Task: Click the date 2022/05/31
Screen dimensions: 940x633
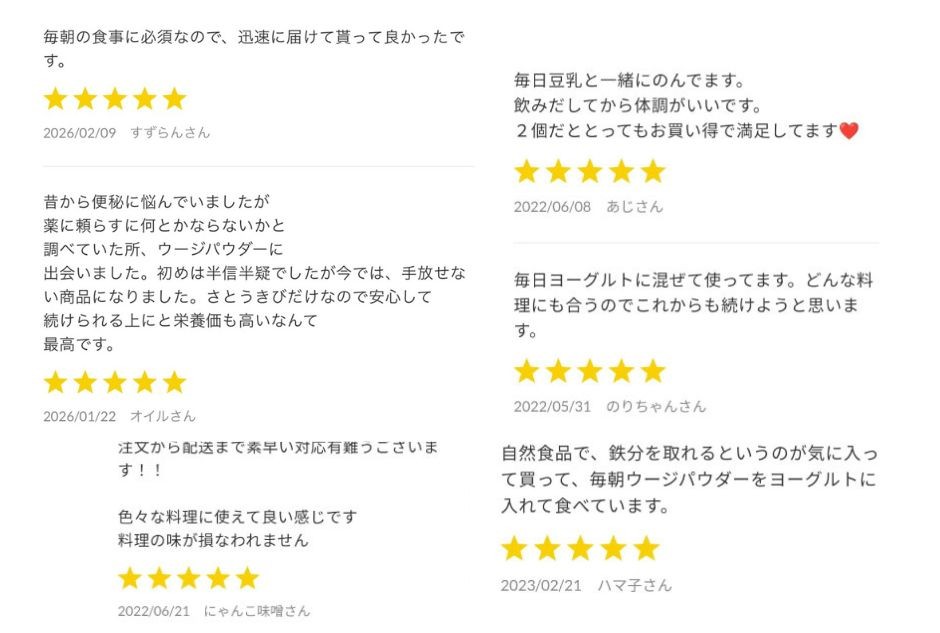Action: 552,407
